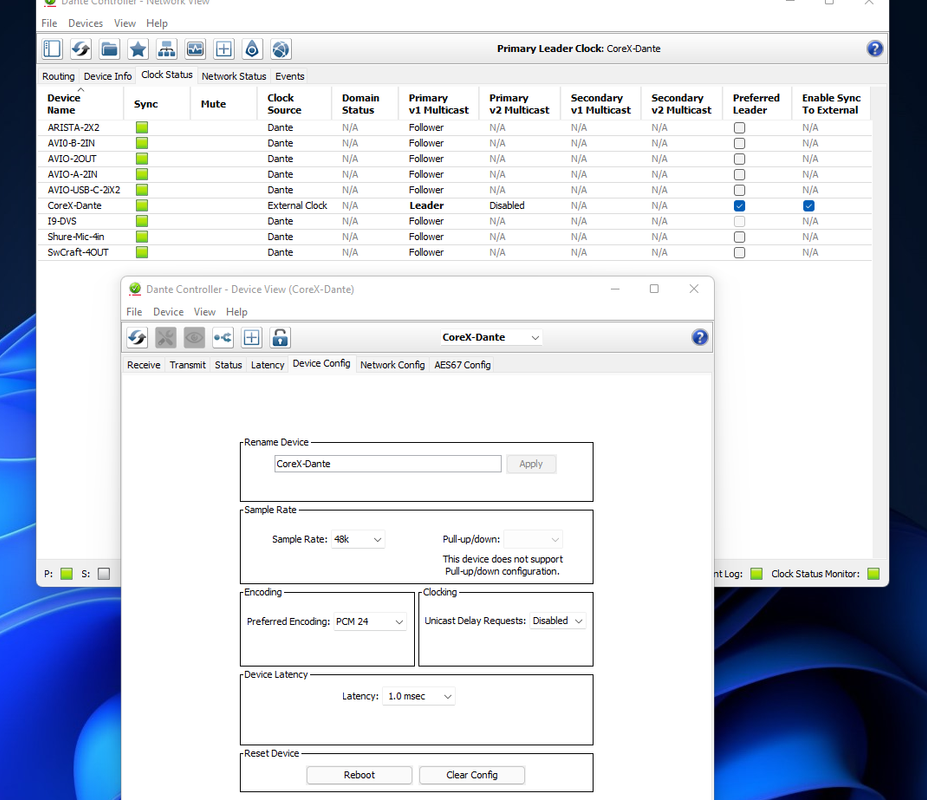The height and width of the screenshot is (800, 927).
Task: Open the Latency 1.0 msec dropdown
Action: [x=419, y=697]
